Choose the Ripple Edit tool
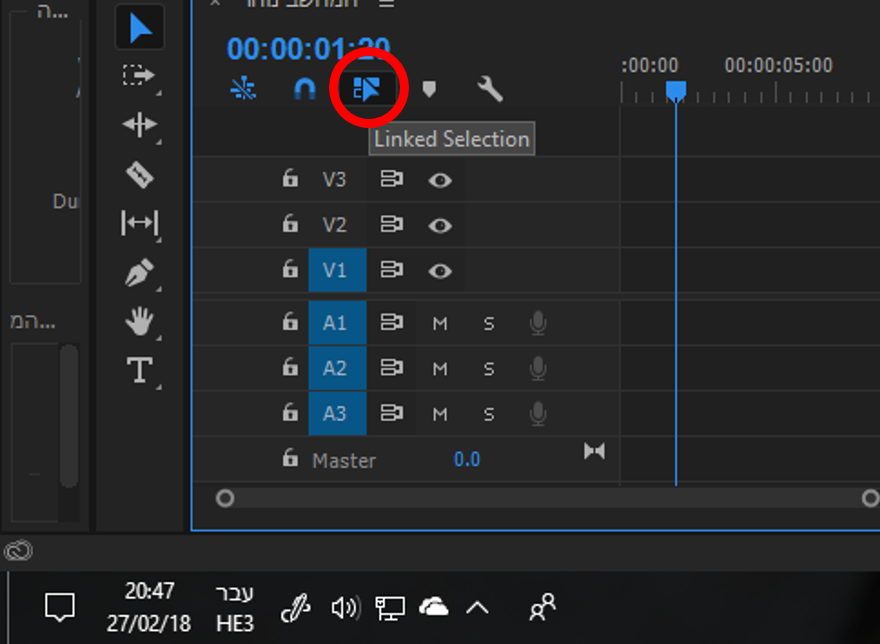The height and width of the screenshot is (644, 880). tap(139, 125)
